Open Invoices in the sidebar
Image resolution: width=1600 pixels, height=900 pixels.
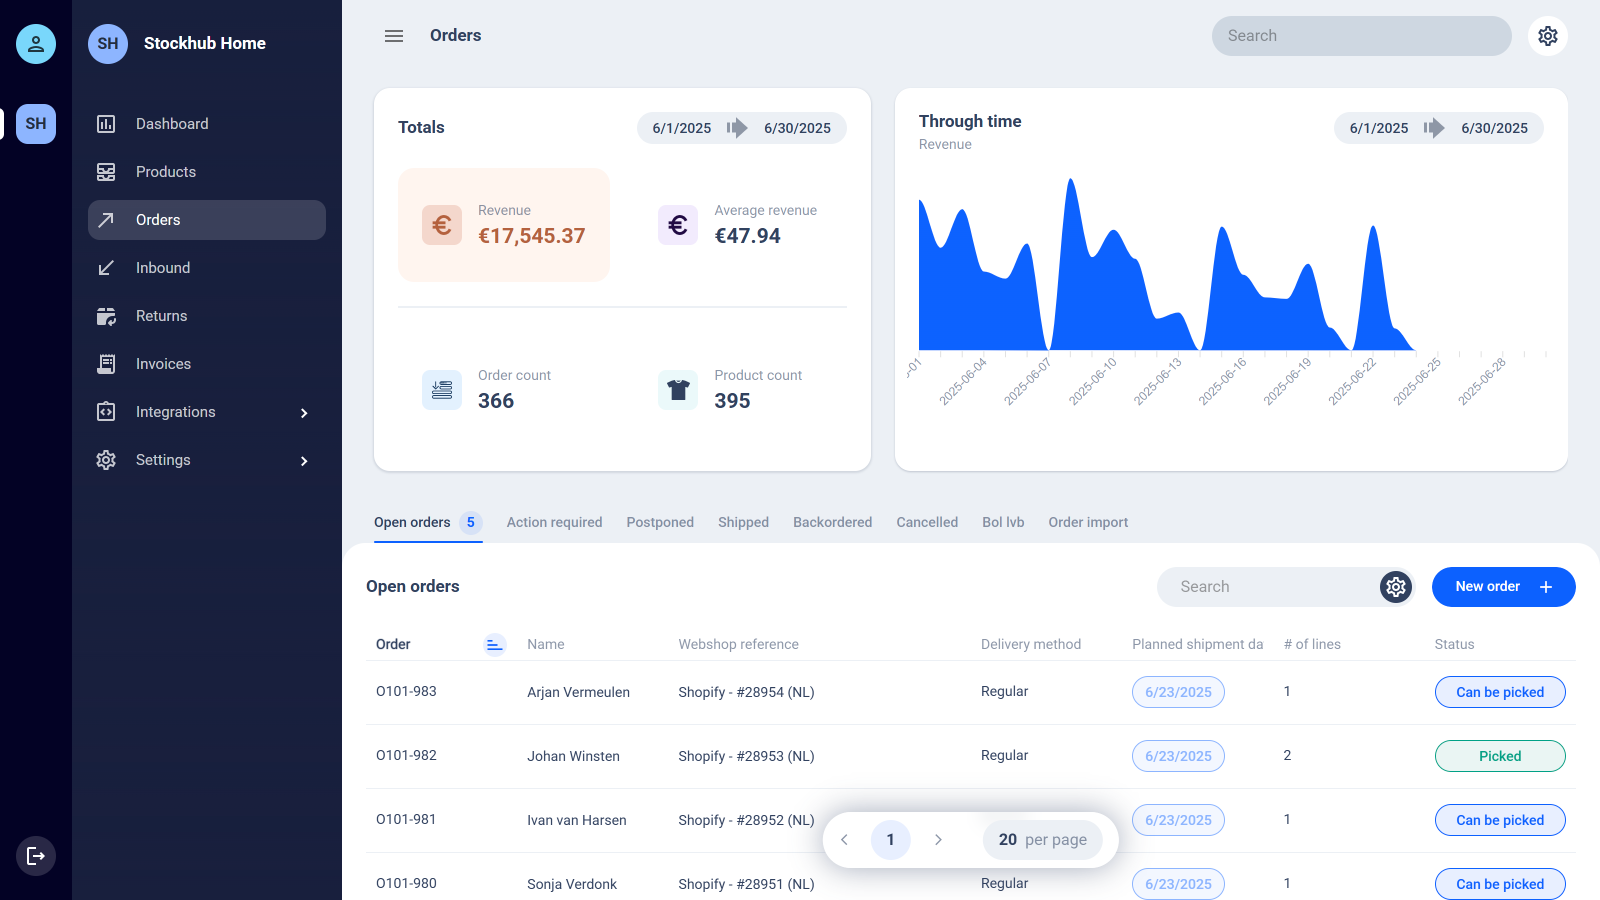click(x=163, y=364)
